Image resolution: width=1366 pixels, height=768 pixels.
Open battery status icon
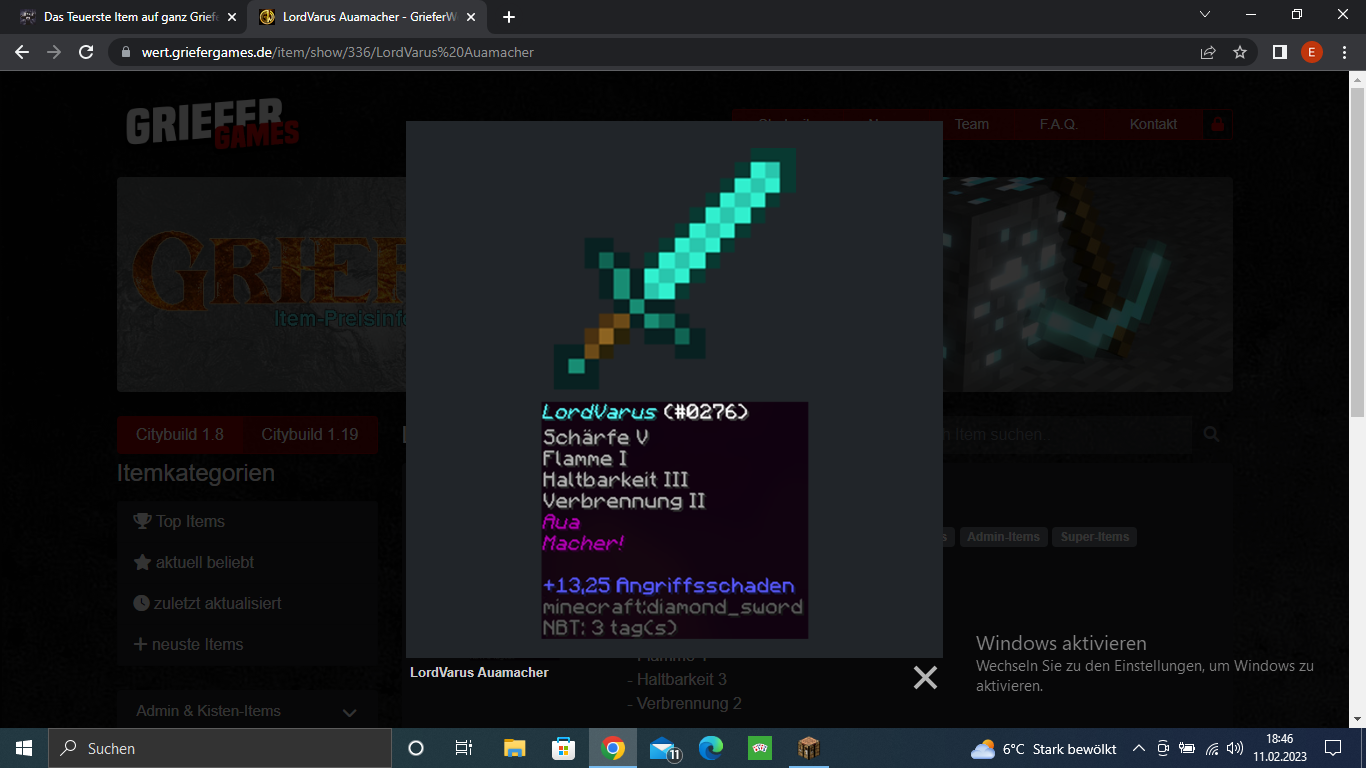(x=1187, y=748)
